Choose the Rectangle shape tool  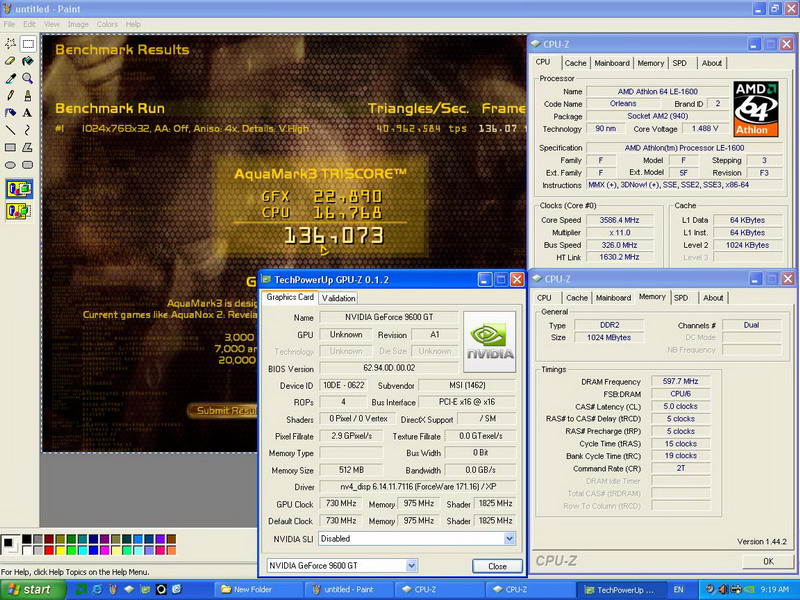click(10, 147)
